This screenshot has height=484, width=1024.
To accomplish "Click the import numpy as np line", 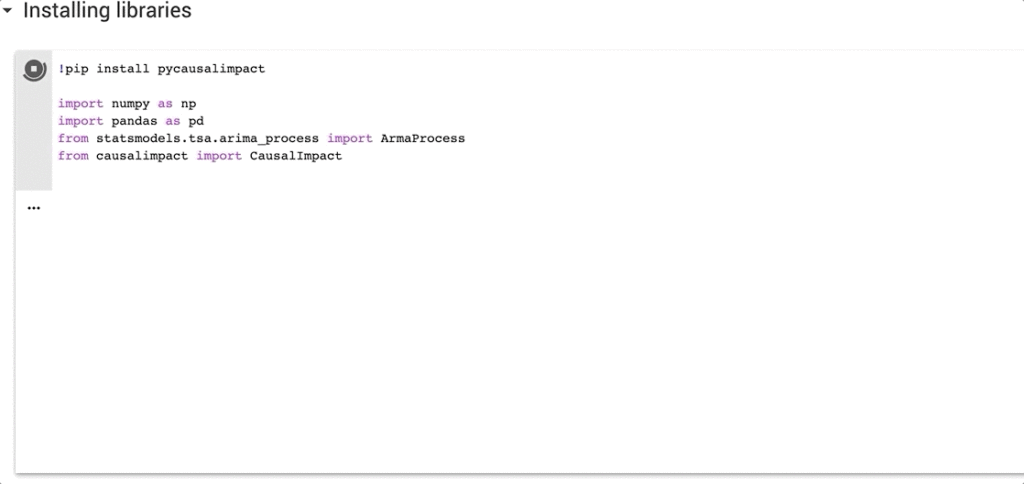I will point(127,104).
